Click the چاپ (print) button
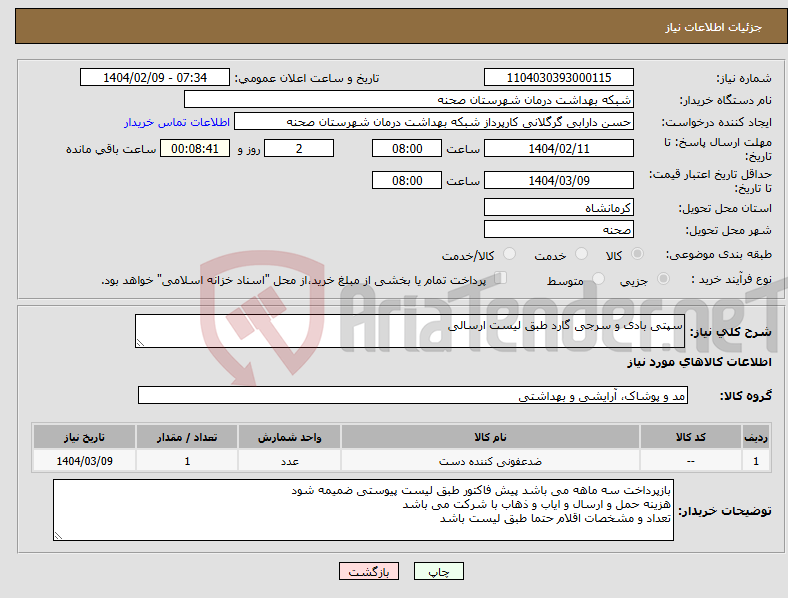 pos(438,571)
